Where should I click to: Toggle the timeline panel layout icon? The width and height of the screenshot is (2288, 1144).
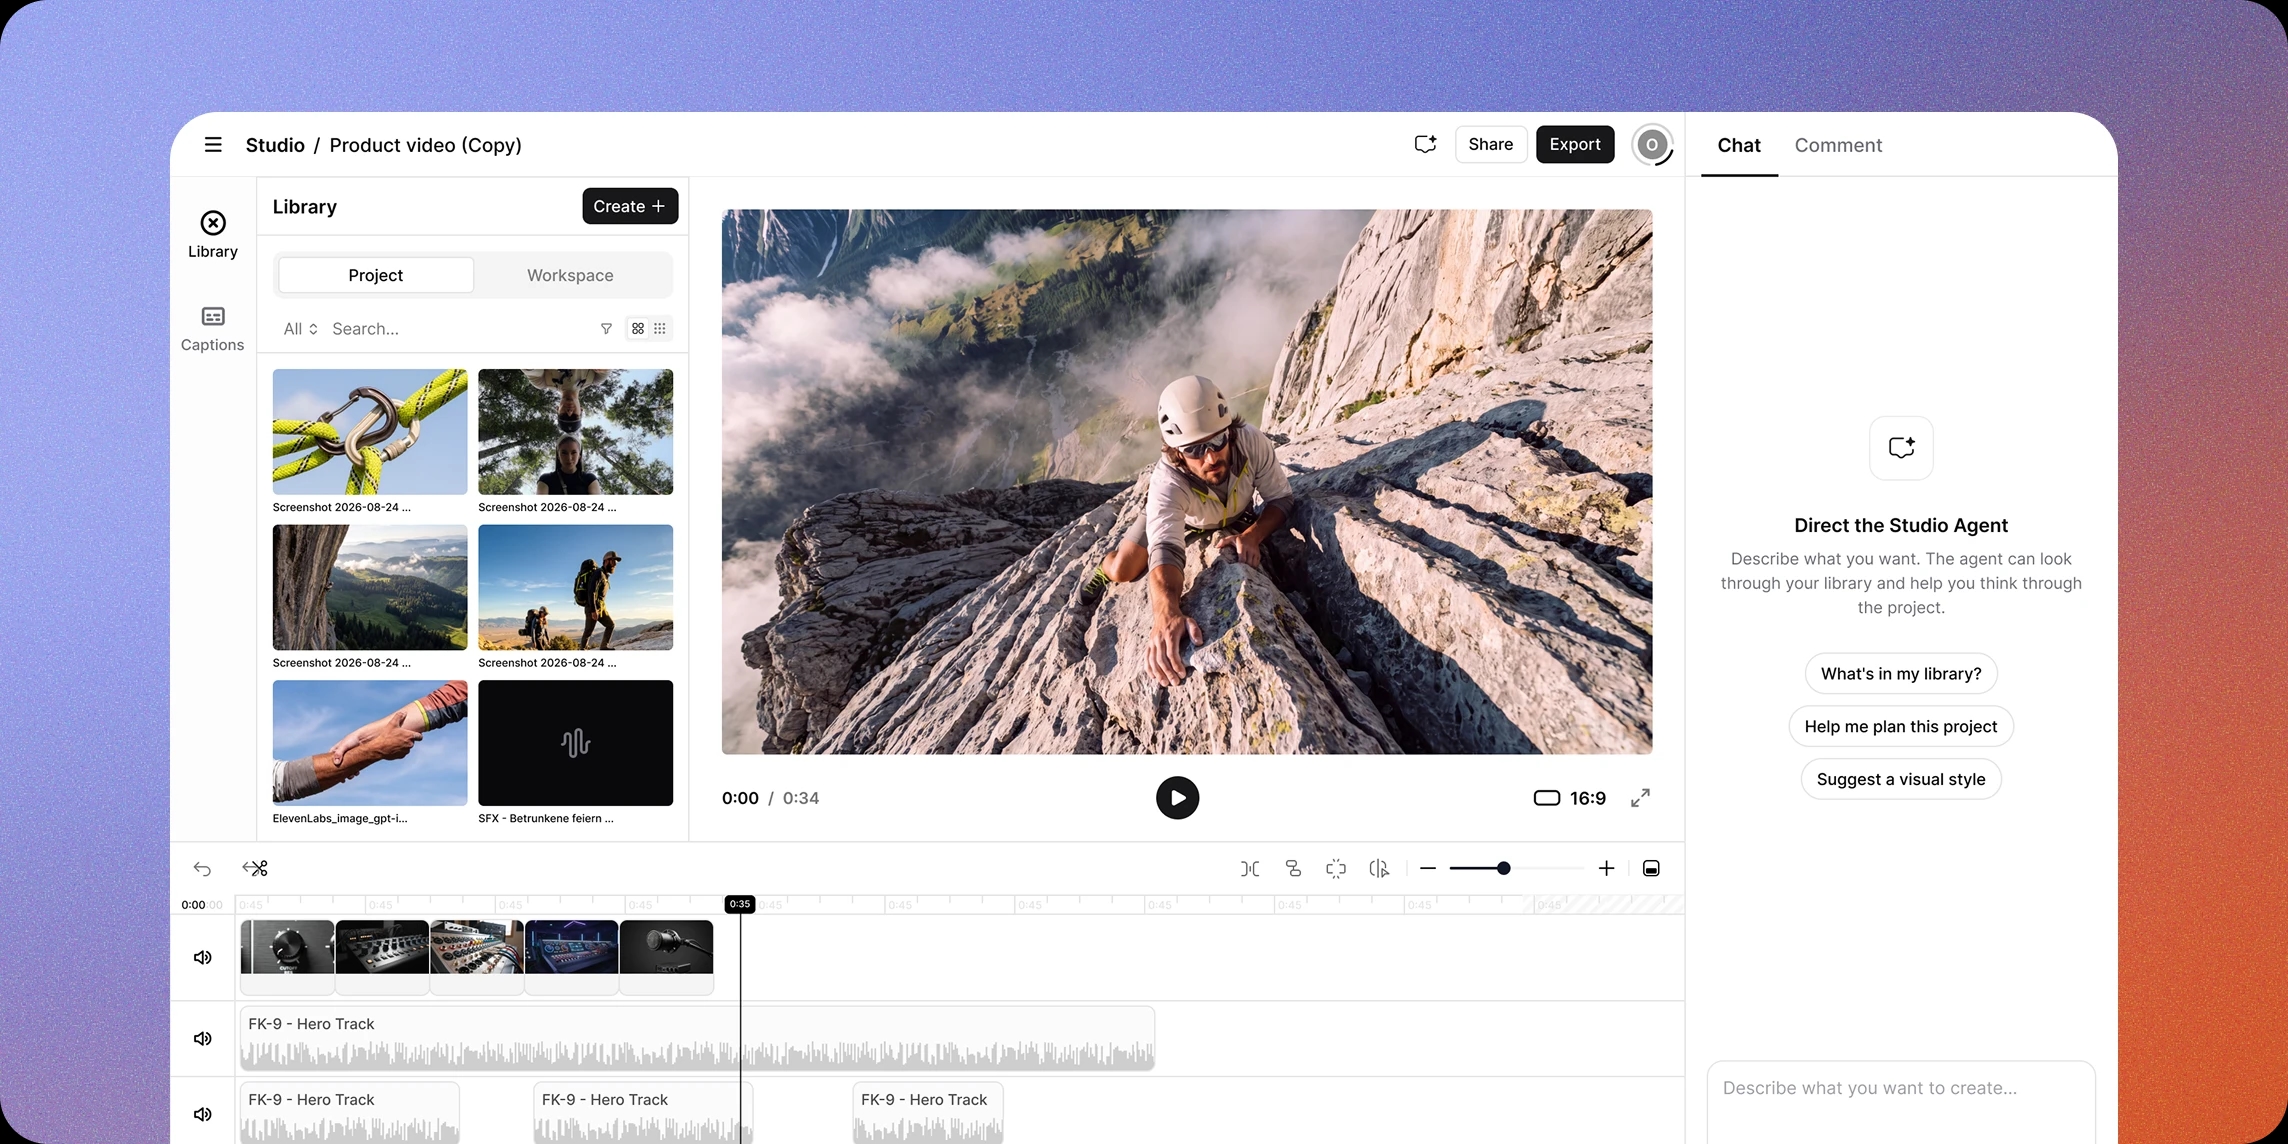[x=1651, y=868]
